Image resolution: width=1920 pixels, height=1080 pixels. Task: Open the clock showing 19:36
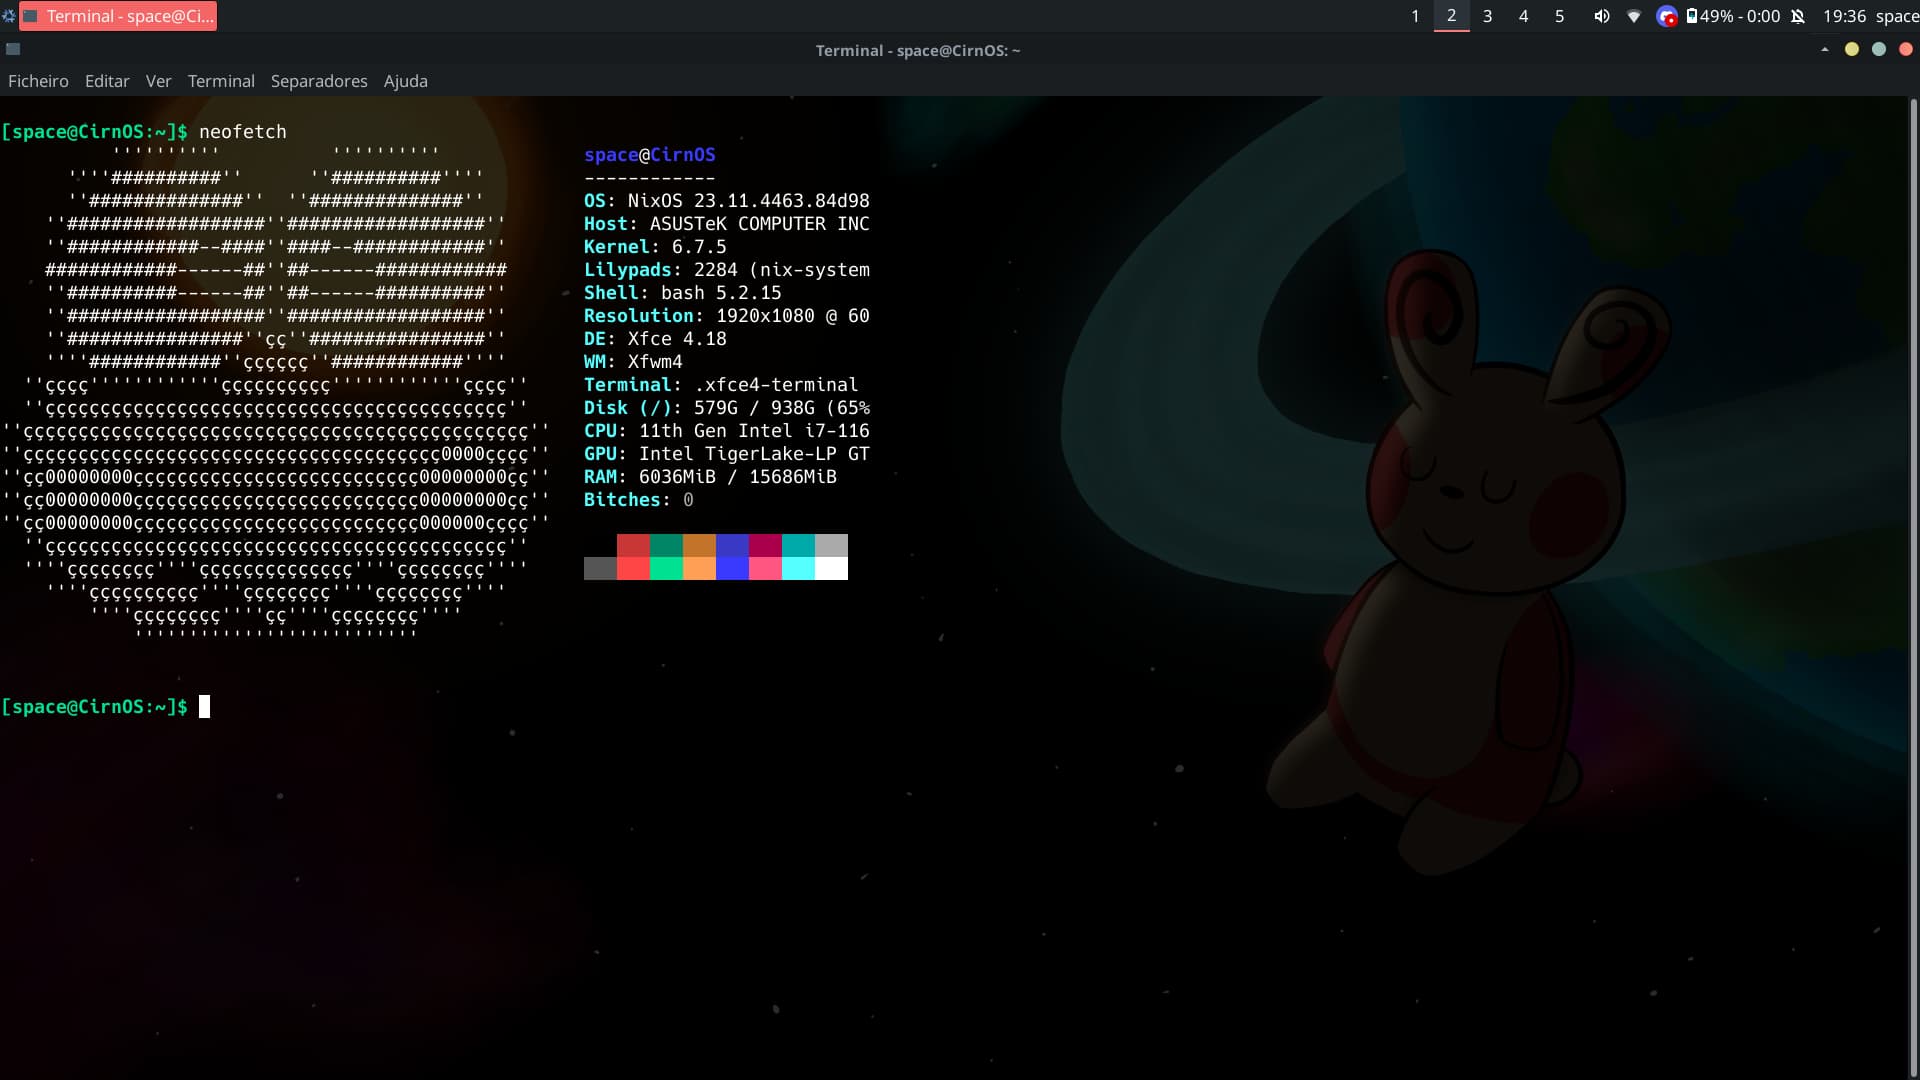coord(1844,16)
